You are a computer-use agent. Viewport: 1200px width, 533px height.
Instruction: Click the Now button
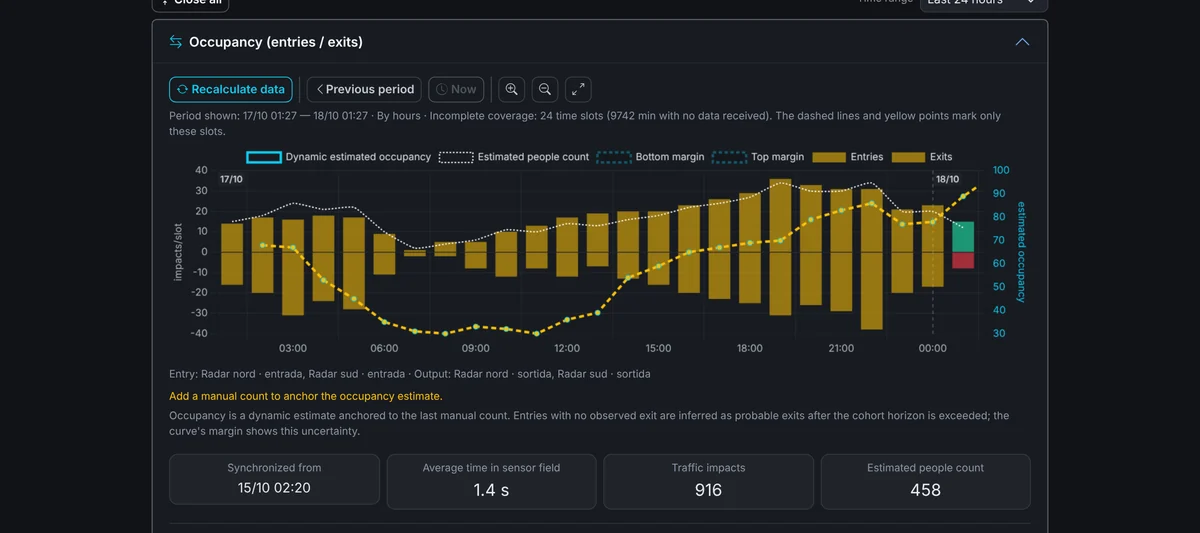(456, 89)
